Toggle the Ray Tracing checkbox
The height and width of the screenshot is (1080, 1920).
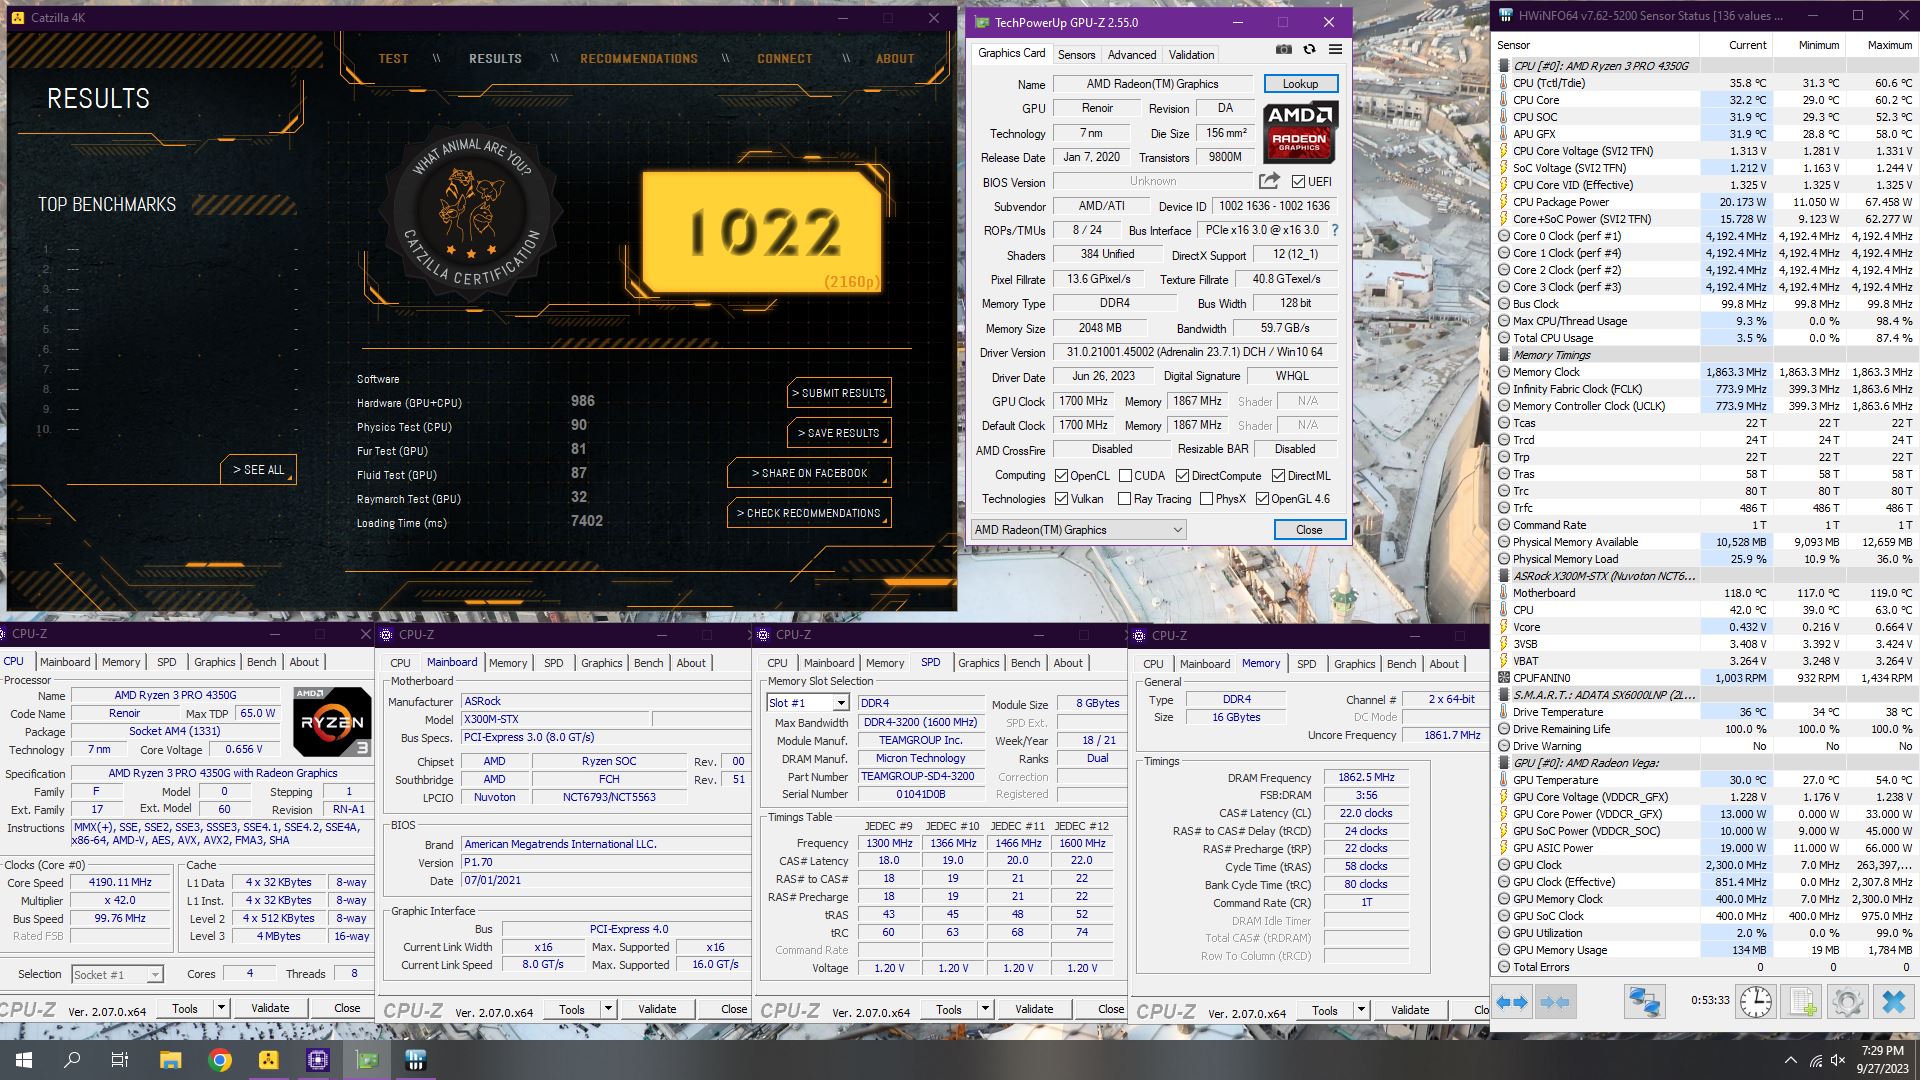pos(1124,498)
